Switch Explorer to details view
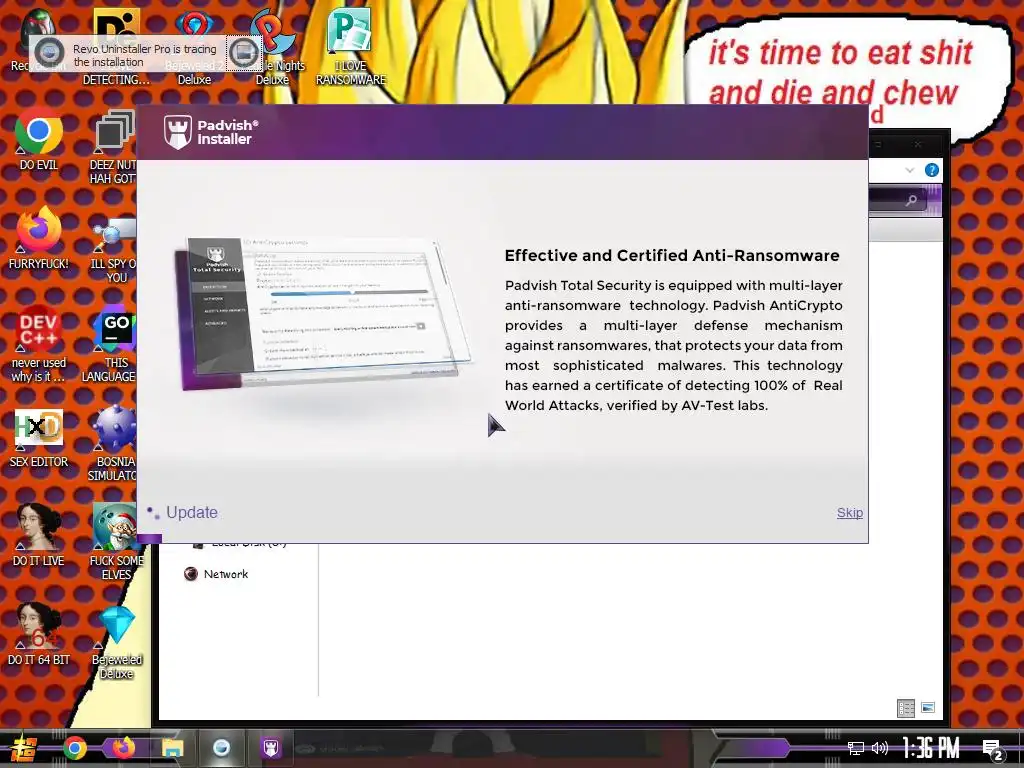This screenshot has width=1024, height=768. click(906, 708)
